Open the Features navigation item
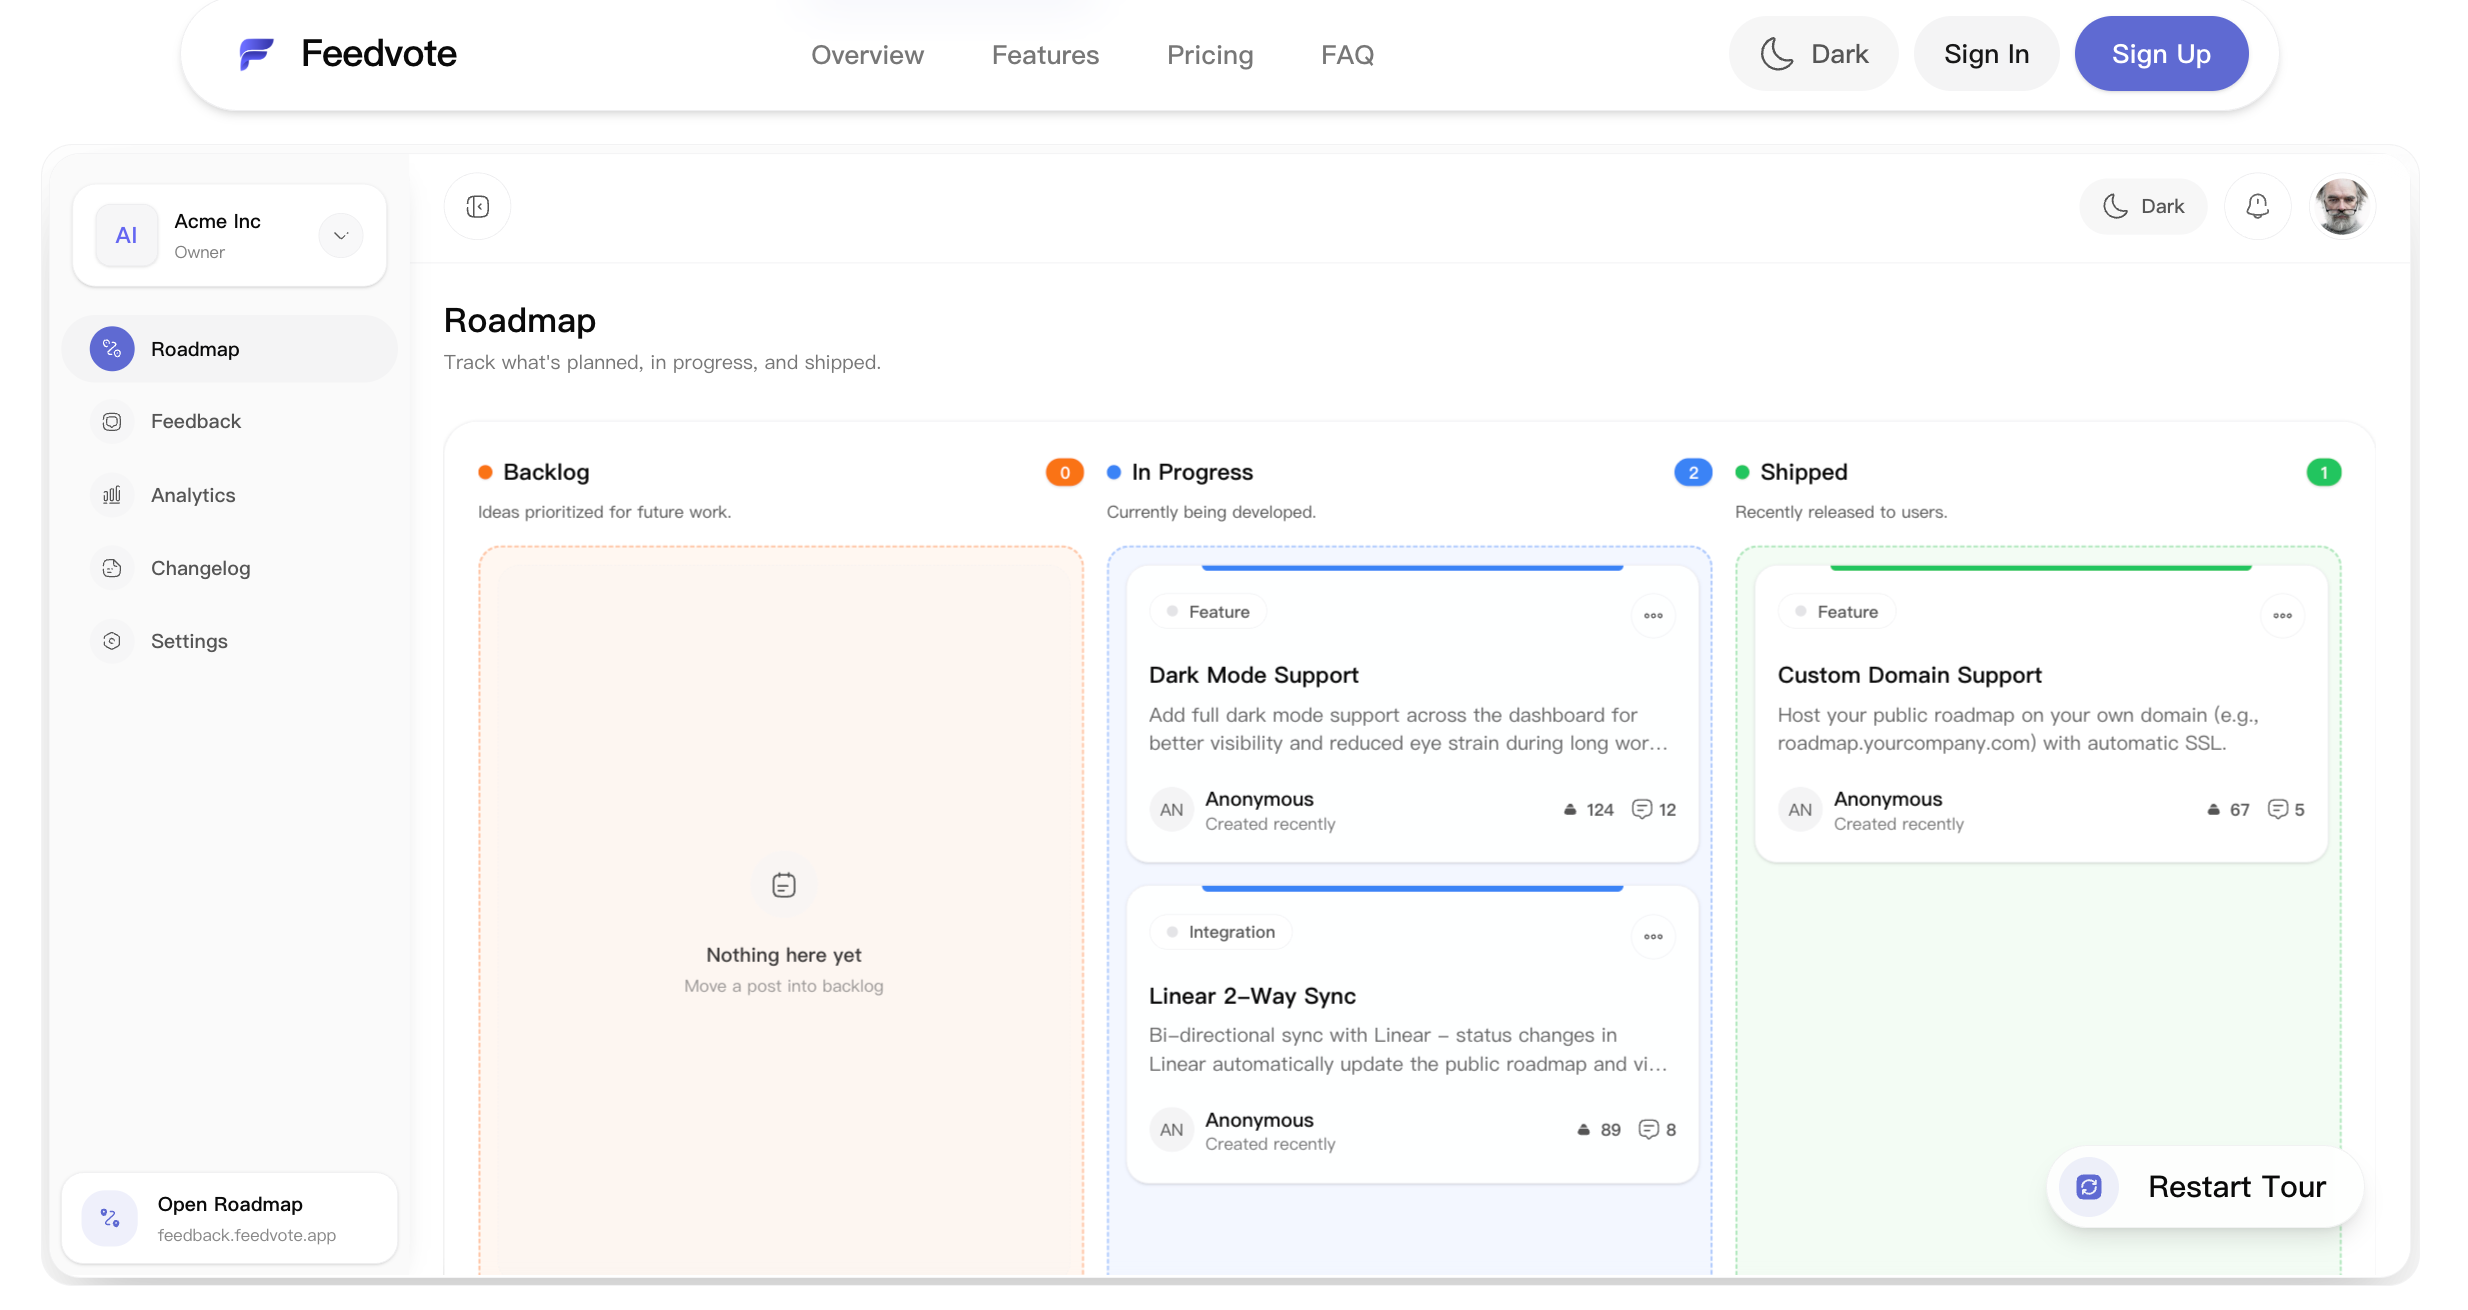This screenshot has height=1310, width=2468. coord(1045,55)
